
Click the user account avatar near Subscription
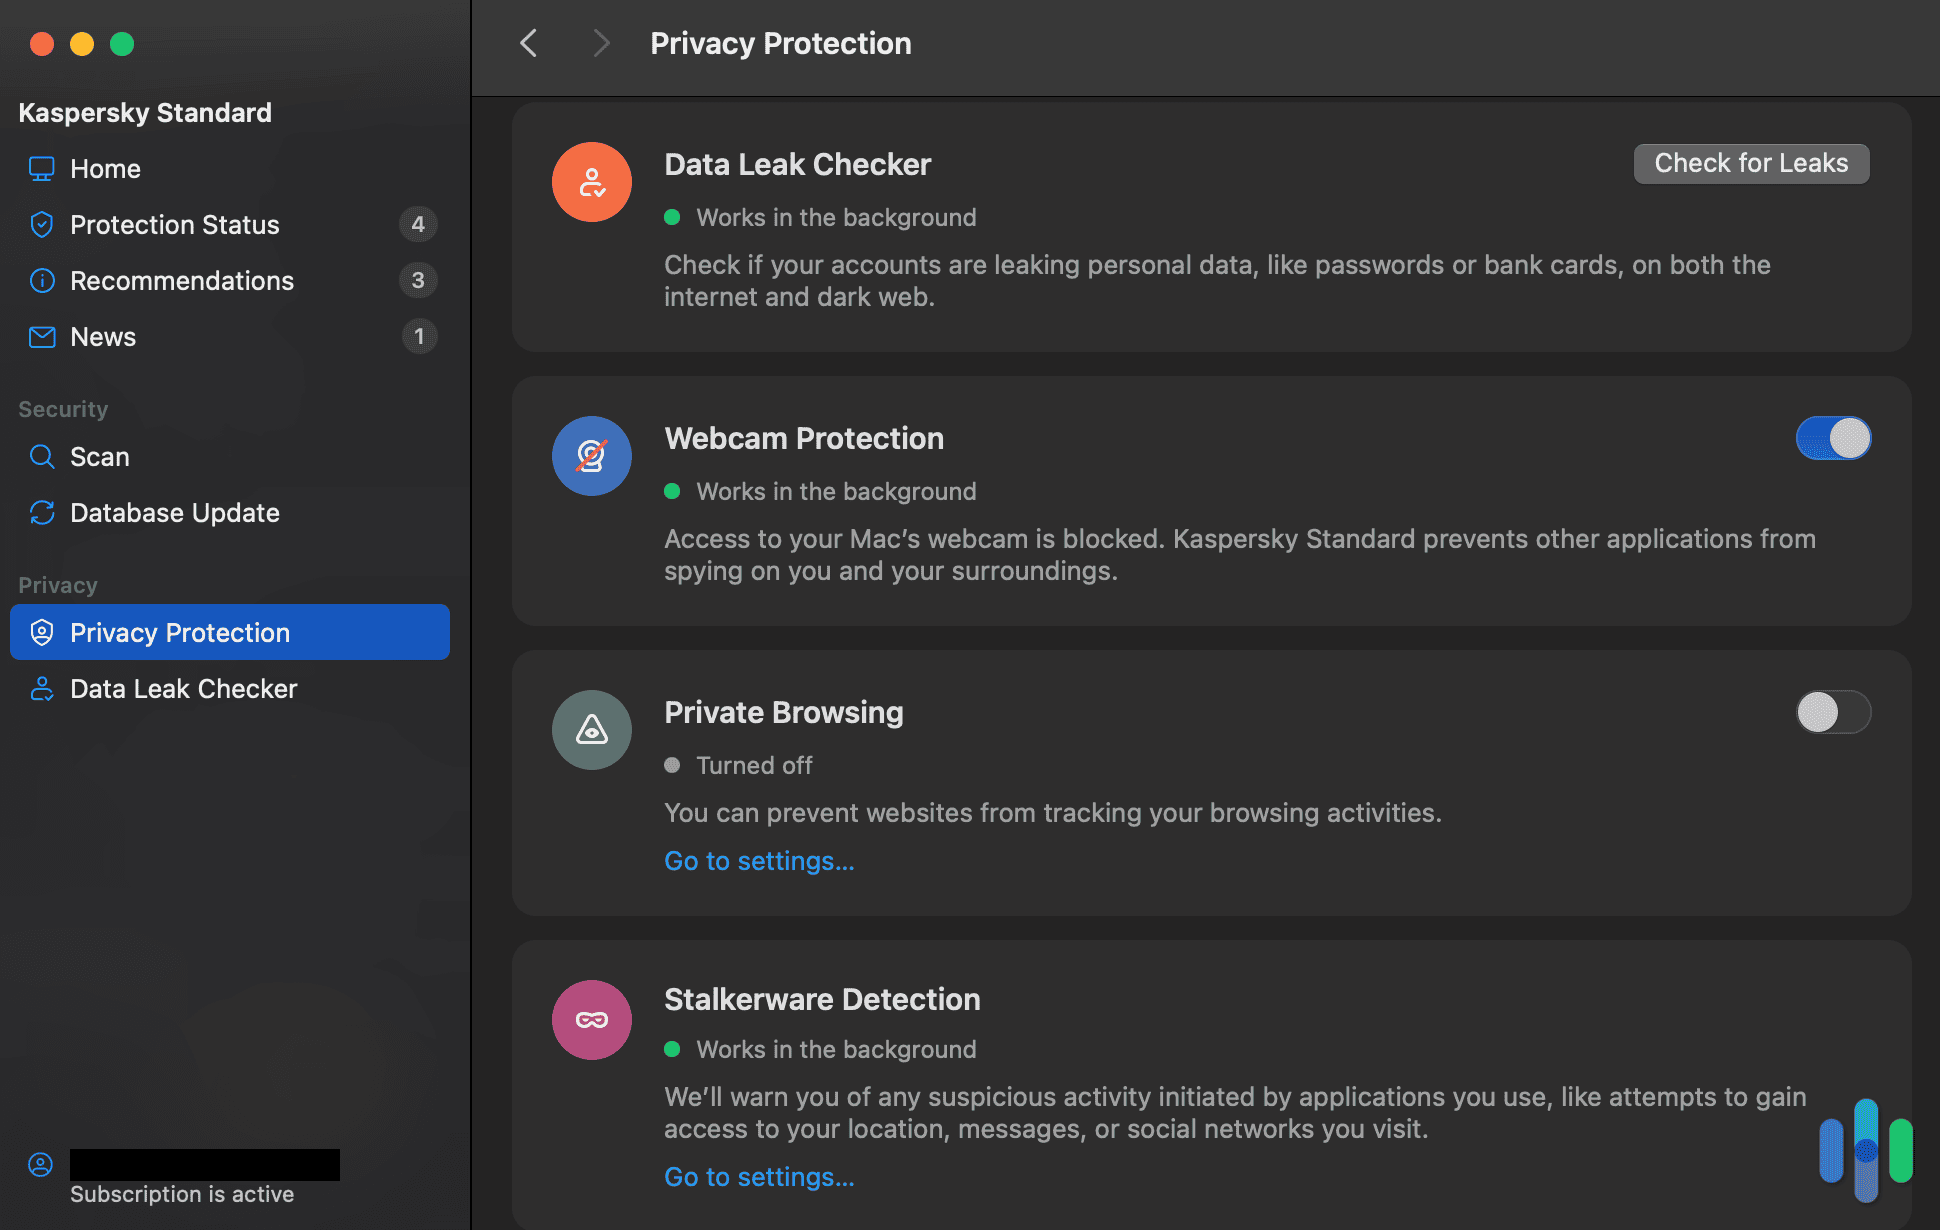(x=41, y=1164)
